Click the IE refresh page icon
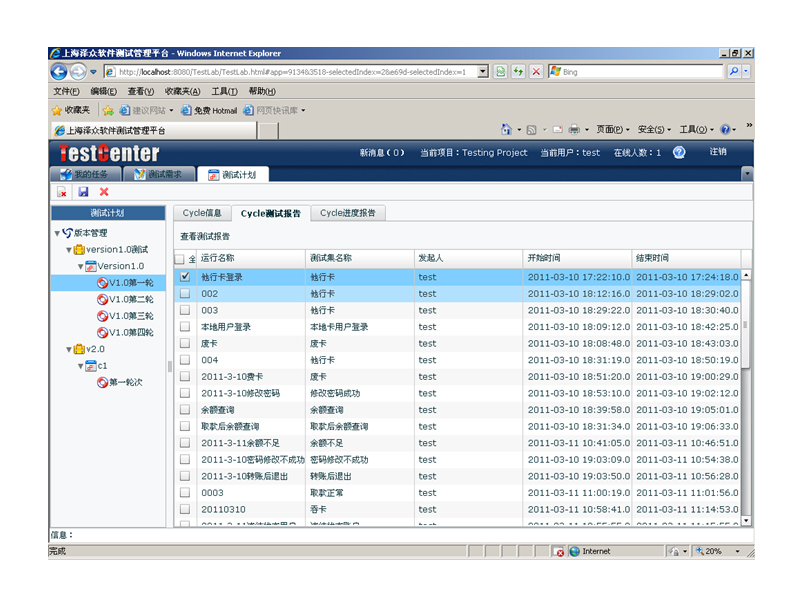 pos(518,72)
